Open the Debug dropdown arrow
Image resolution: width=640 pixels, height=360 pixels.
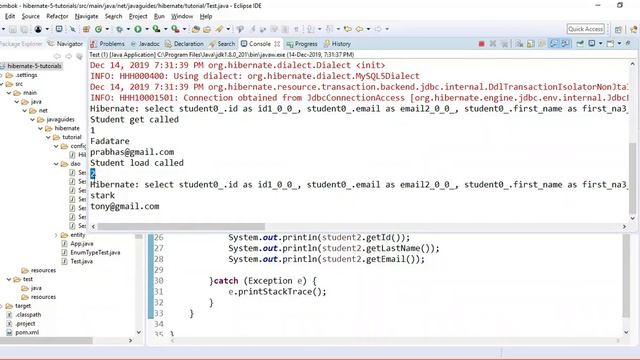pyautogui.click(x=128, y=29)
